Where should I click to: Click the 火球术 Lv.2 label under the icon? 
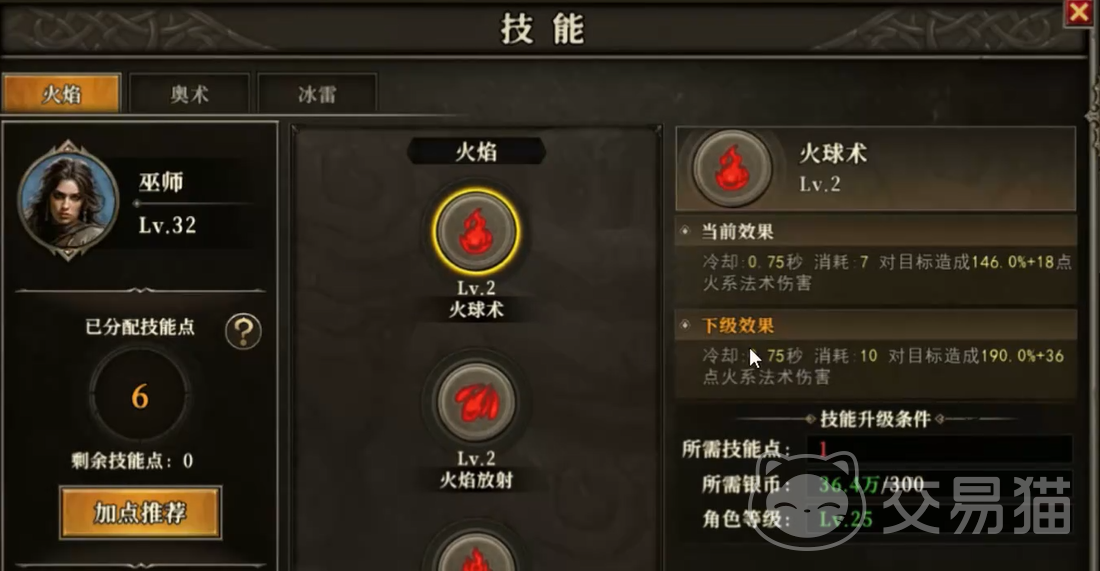476,299
